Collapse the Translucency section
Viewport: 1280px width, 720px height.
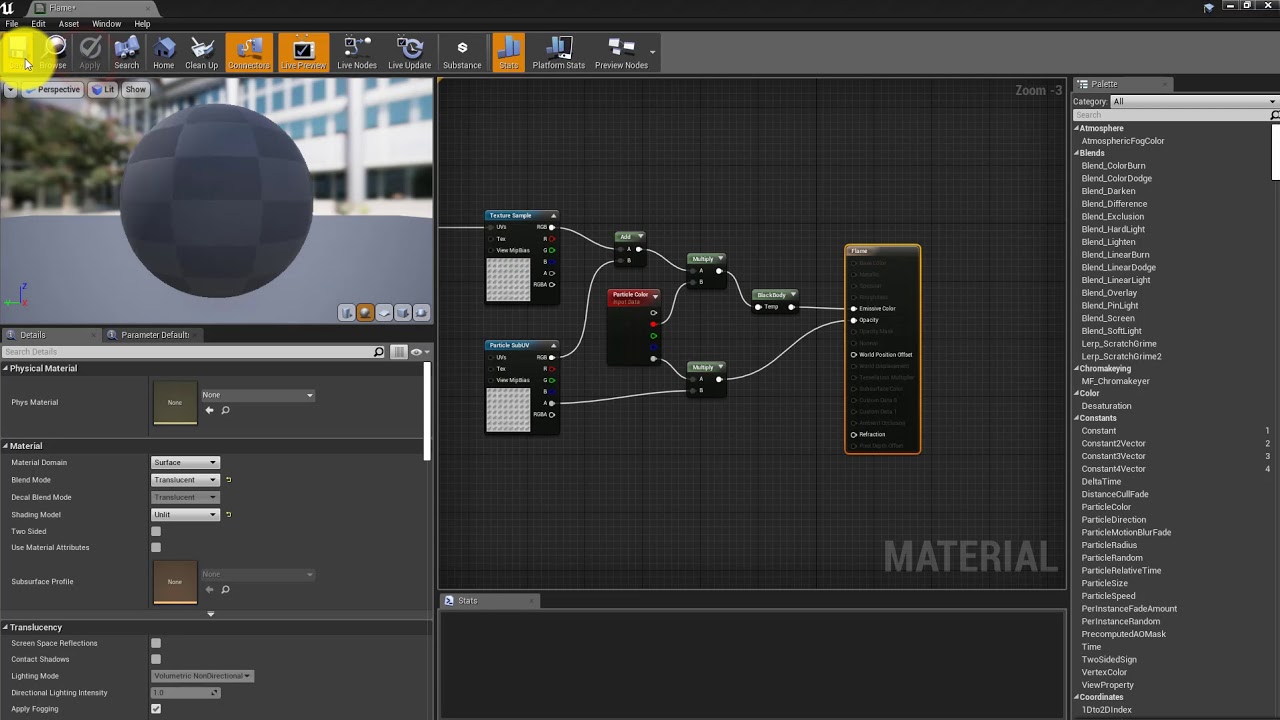[x=5, y=627]
